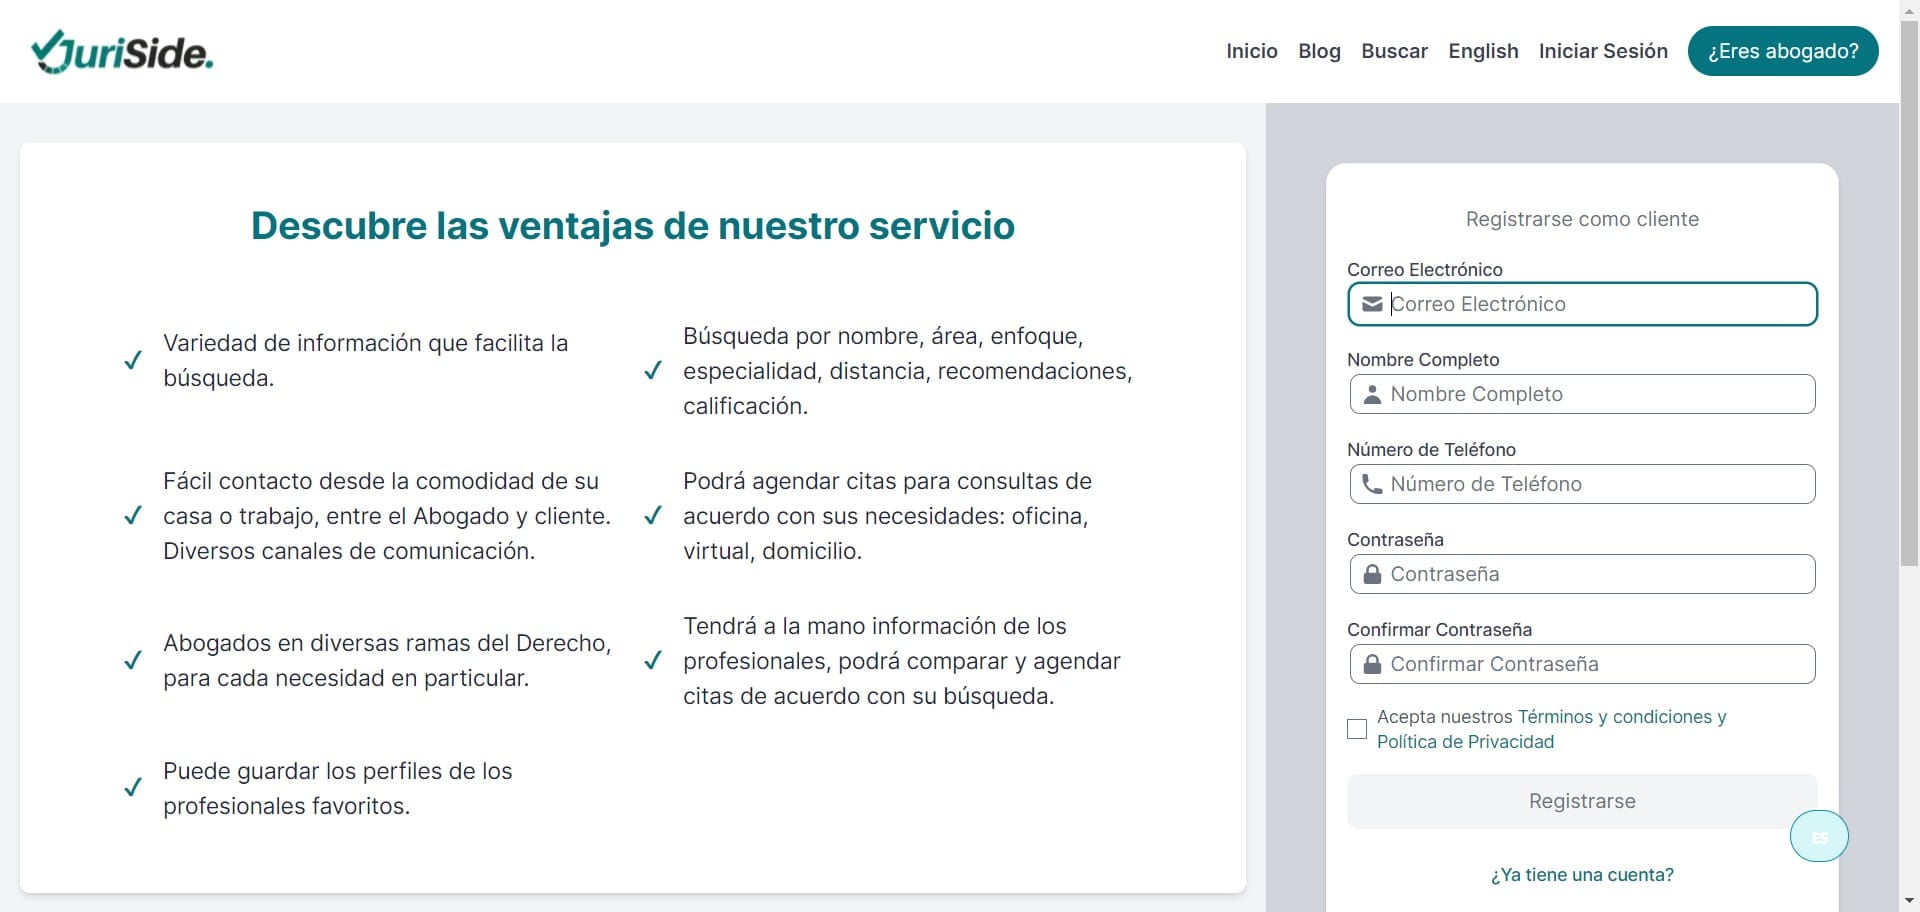Click the lock icon in Confirmar Contraseña field

[1373, 664]
